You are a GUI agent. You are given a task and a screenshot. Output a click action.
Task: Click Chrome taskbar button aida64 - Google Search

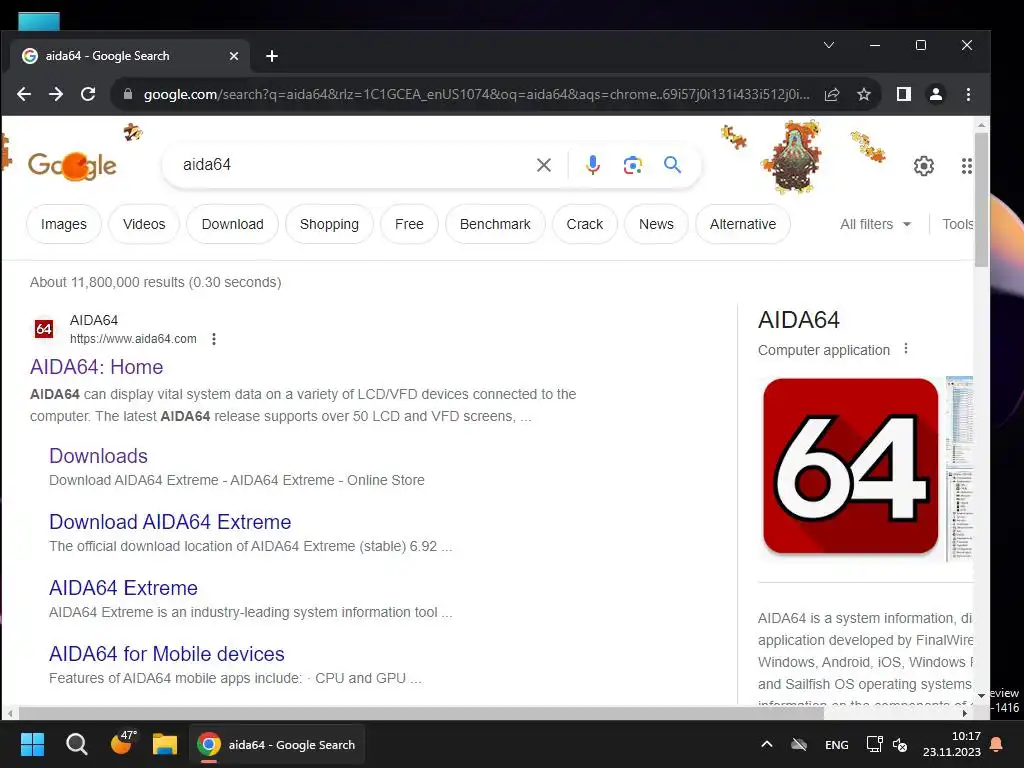pyautogui.click(x=277, y=744)
